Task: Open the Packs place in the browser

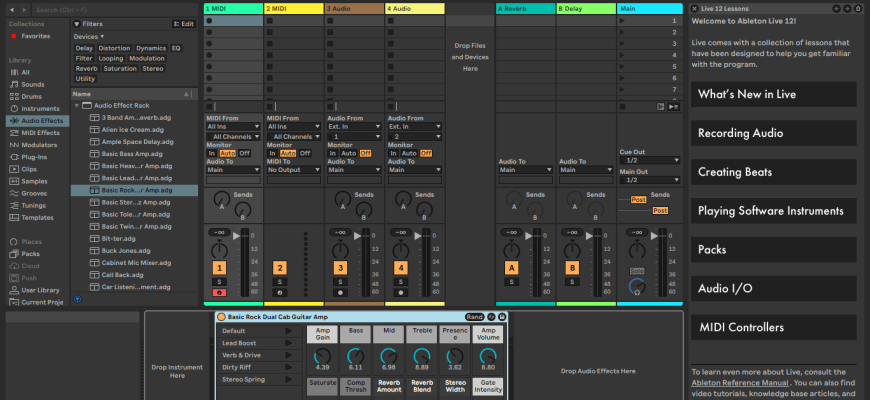Action: [31, 254]
